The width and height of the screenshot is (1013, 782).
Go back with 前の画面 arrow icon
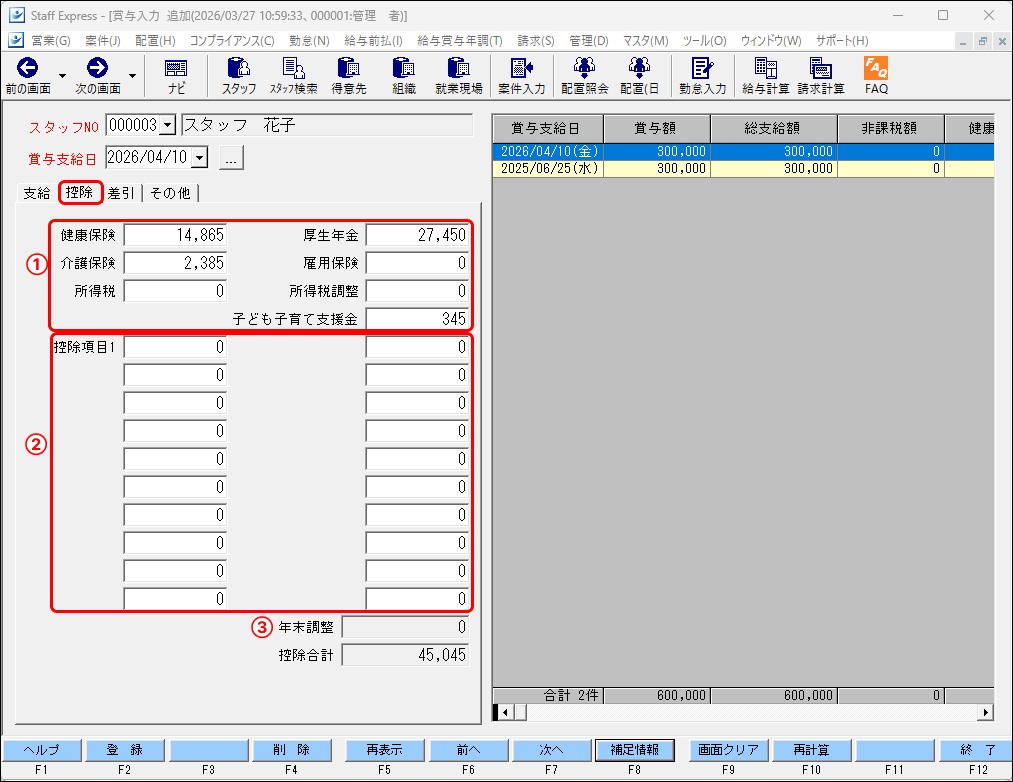coord(27,69)
